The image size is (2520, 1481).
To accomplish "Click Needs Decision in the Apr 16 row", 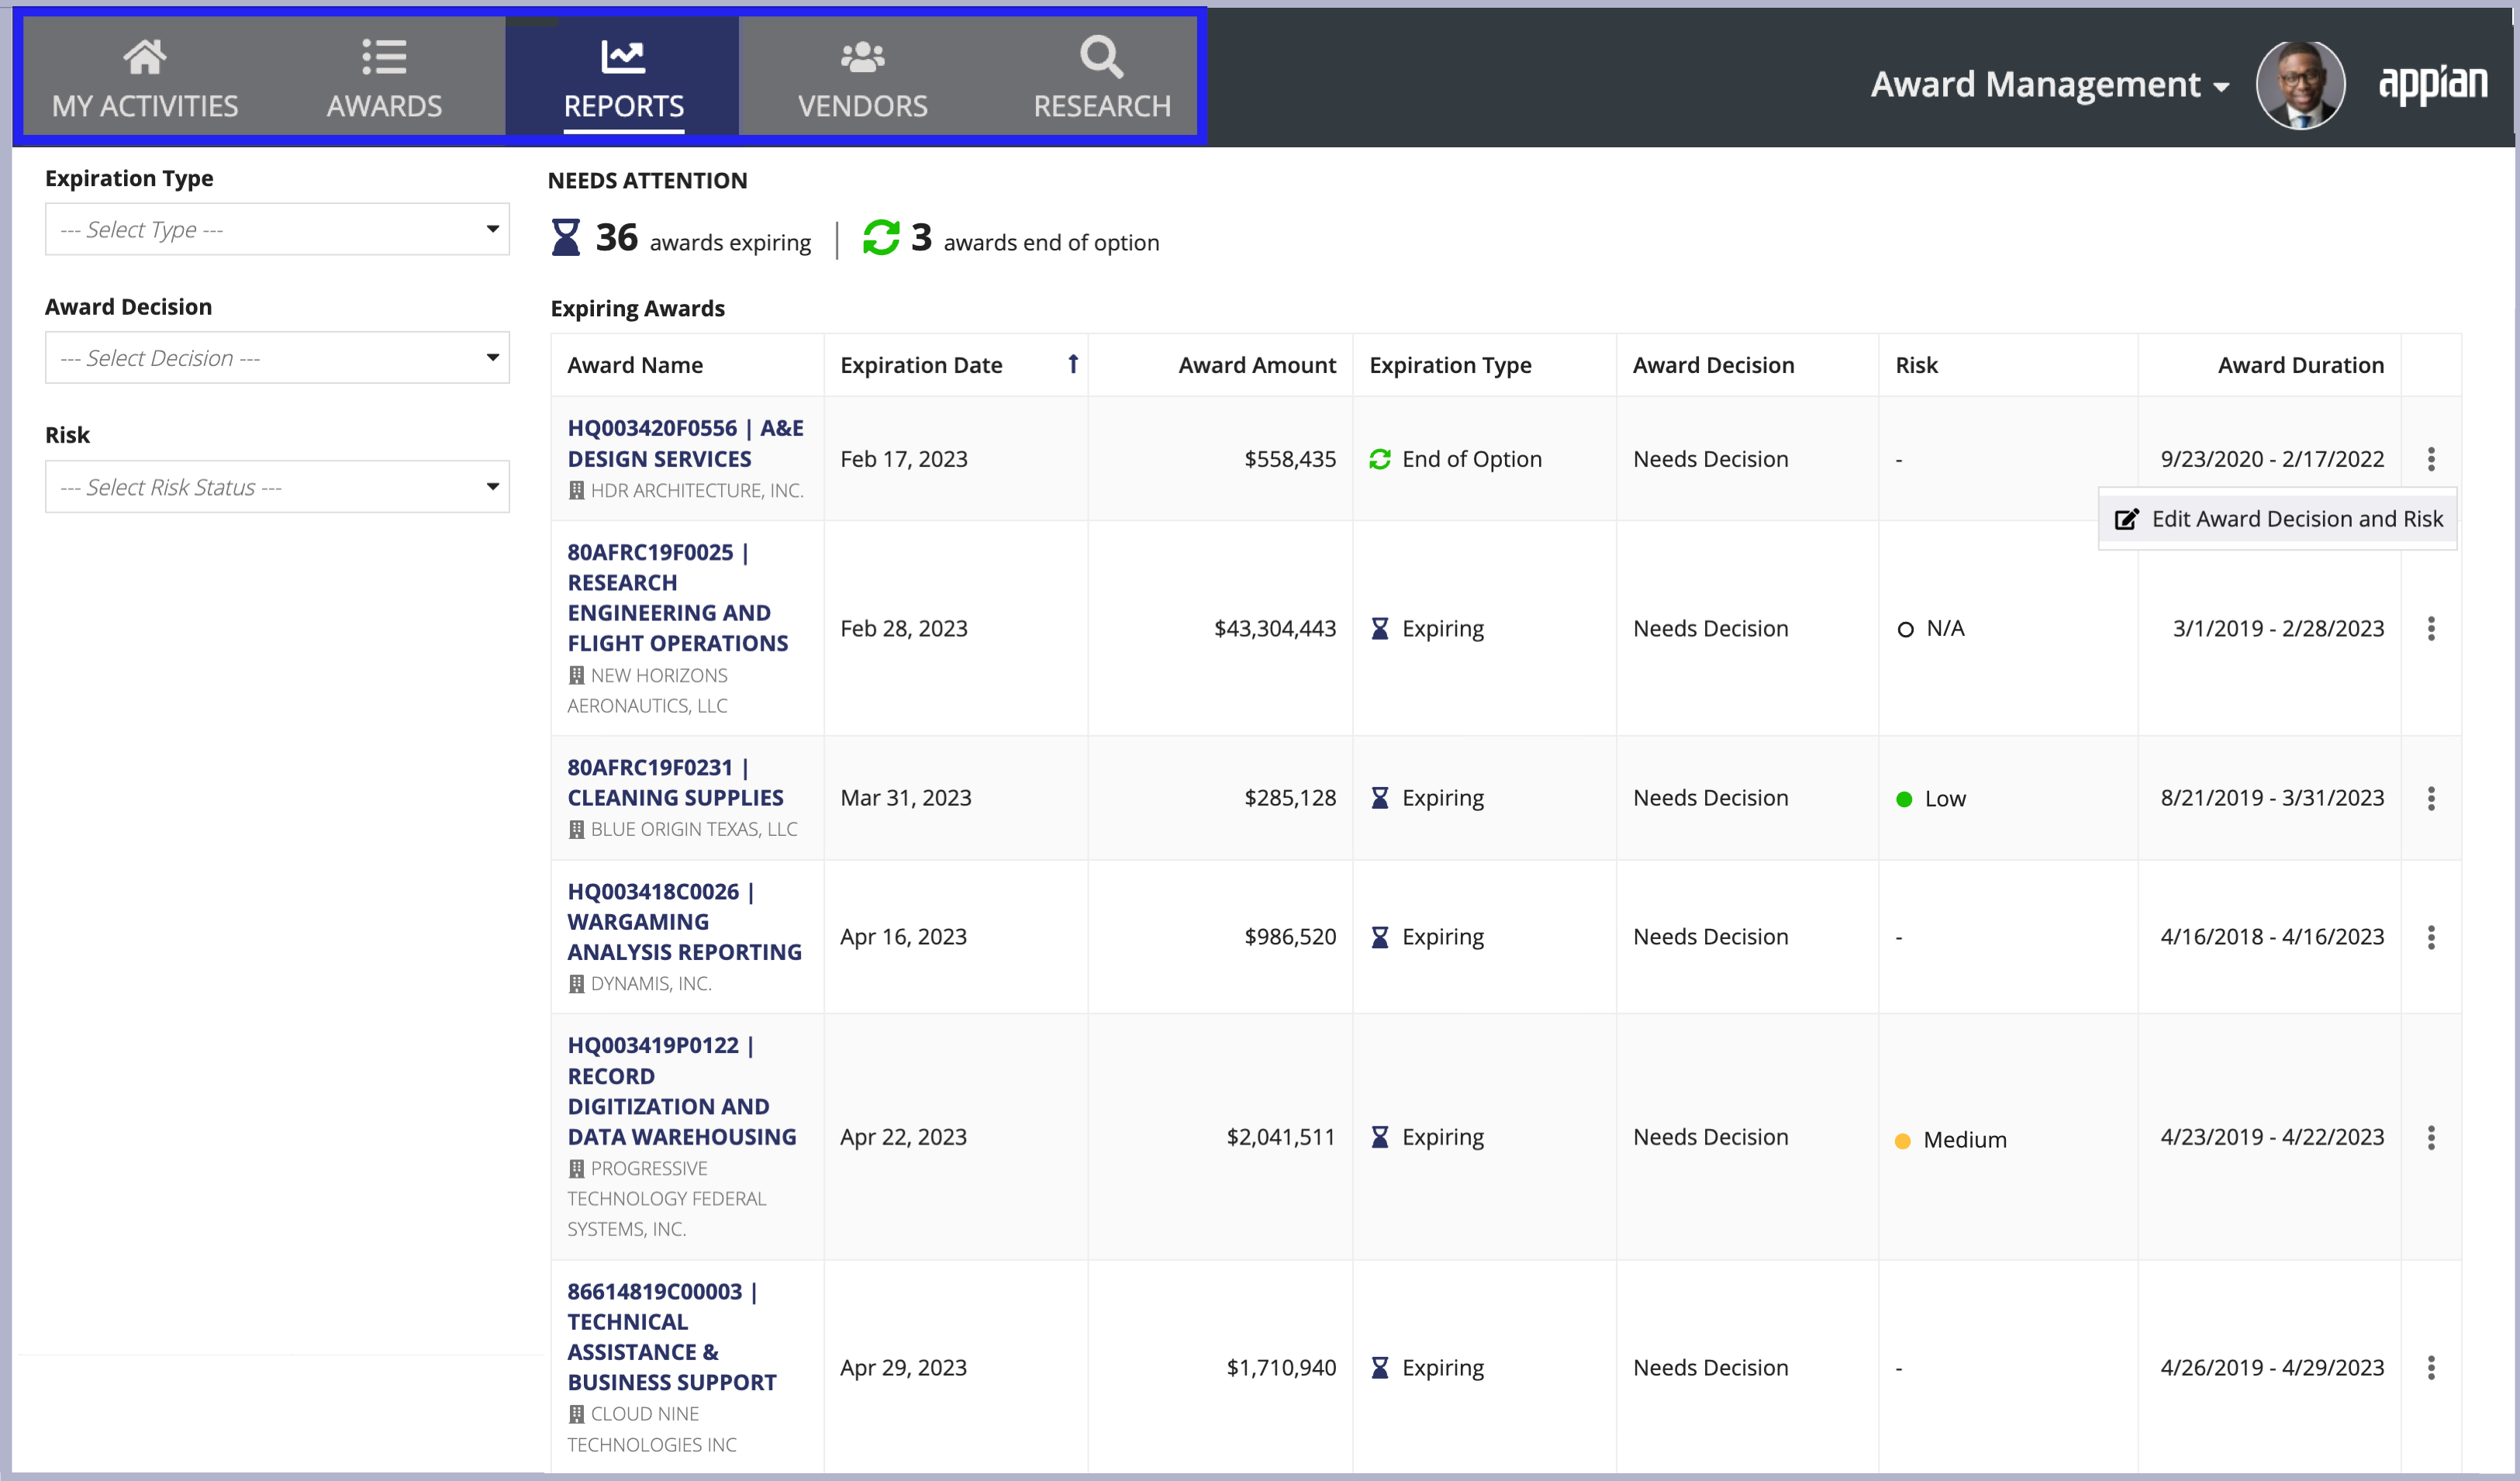I will click(x=1710, y=937).
